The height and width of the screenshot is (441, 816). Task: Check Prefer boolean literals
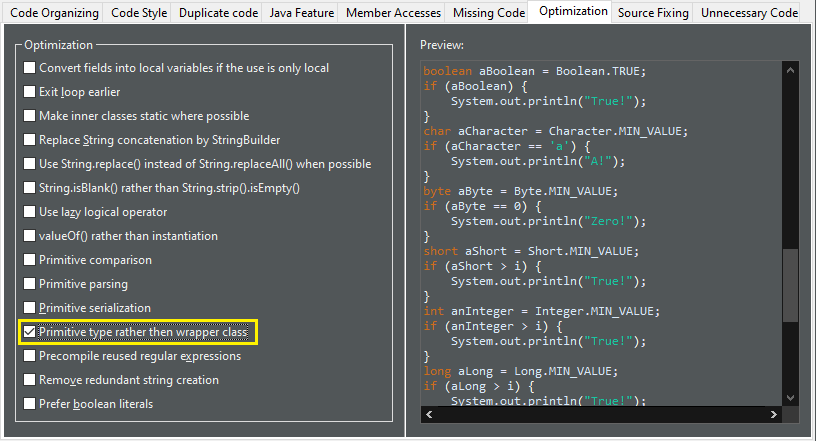pyautogui.click(x=30, y=404)
